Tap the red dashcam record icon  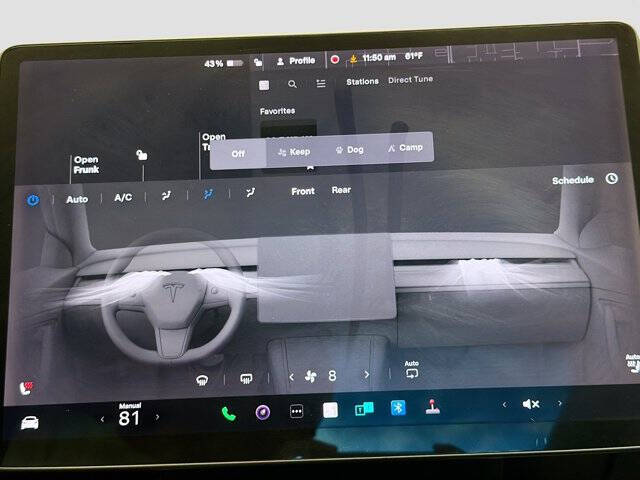[x=335, y=60]
